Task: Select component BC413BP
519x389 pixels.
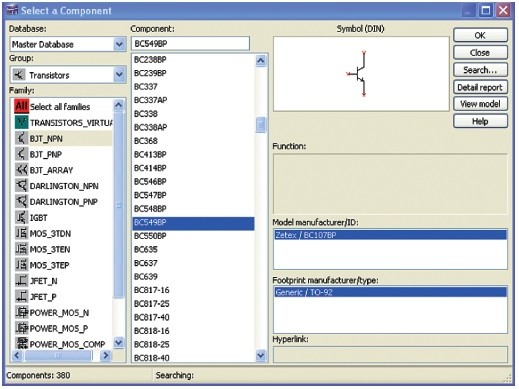Action: coord(193,154)
